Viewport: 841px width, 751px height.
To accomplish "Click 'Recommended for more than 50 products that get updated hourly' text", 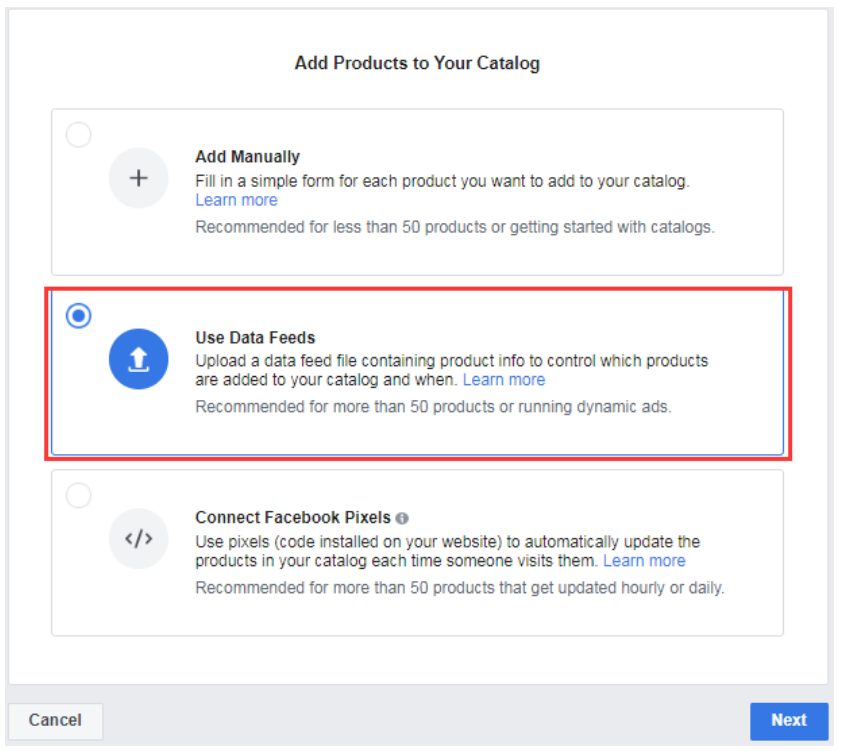I will tap(460, 588).
